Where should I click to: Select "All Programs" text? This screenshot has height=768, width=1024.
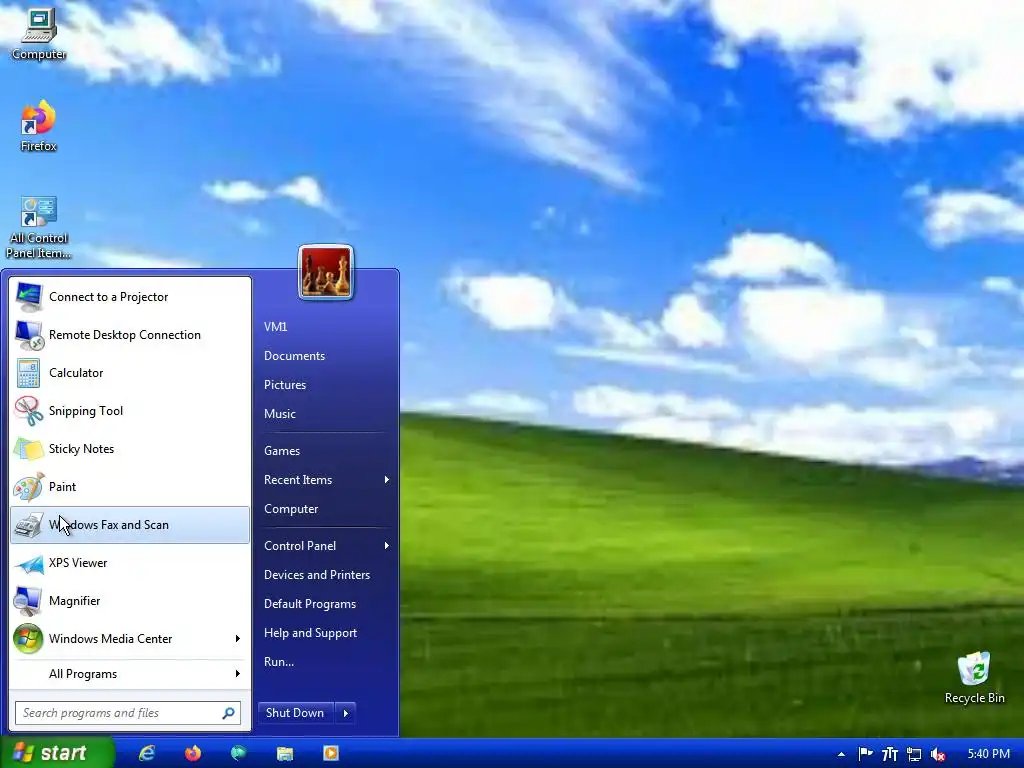(x=83, y=674)
